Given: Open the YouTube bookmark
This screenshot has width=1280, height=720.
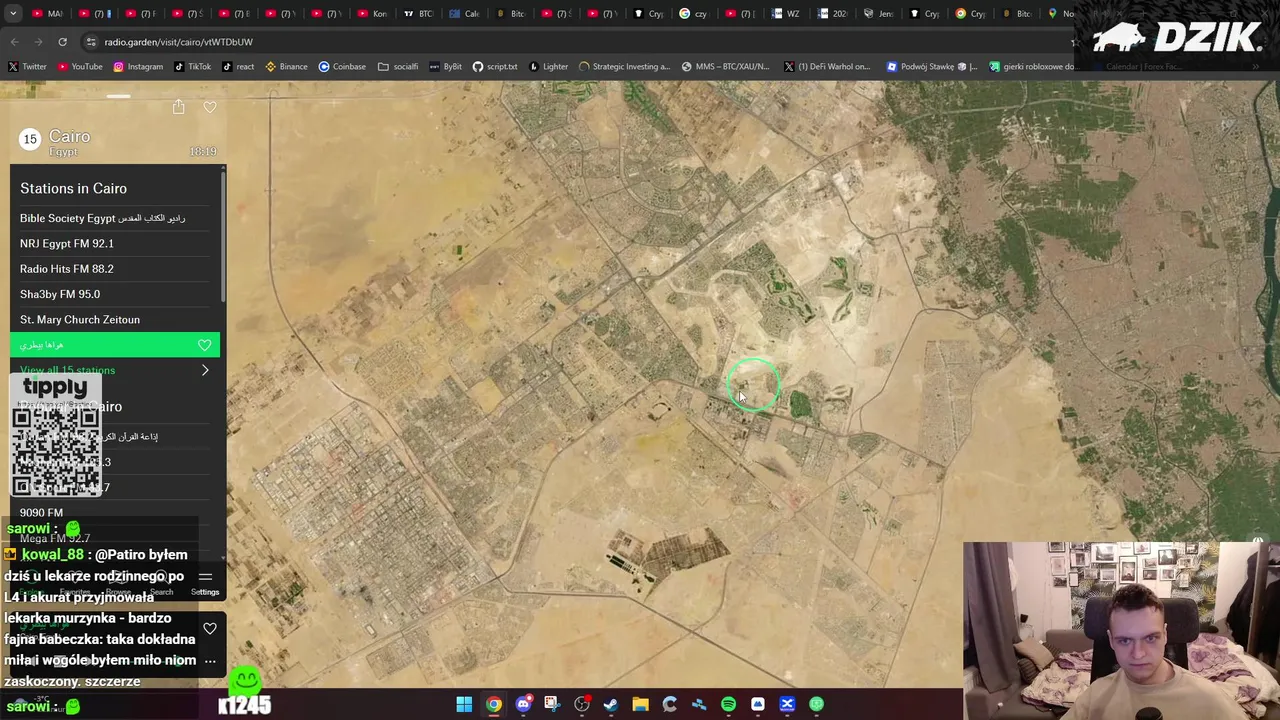Looking at the screenshot, I should [x=79, y=67].
